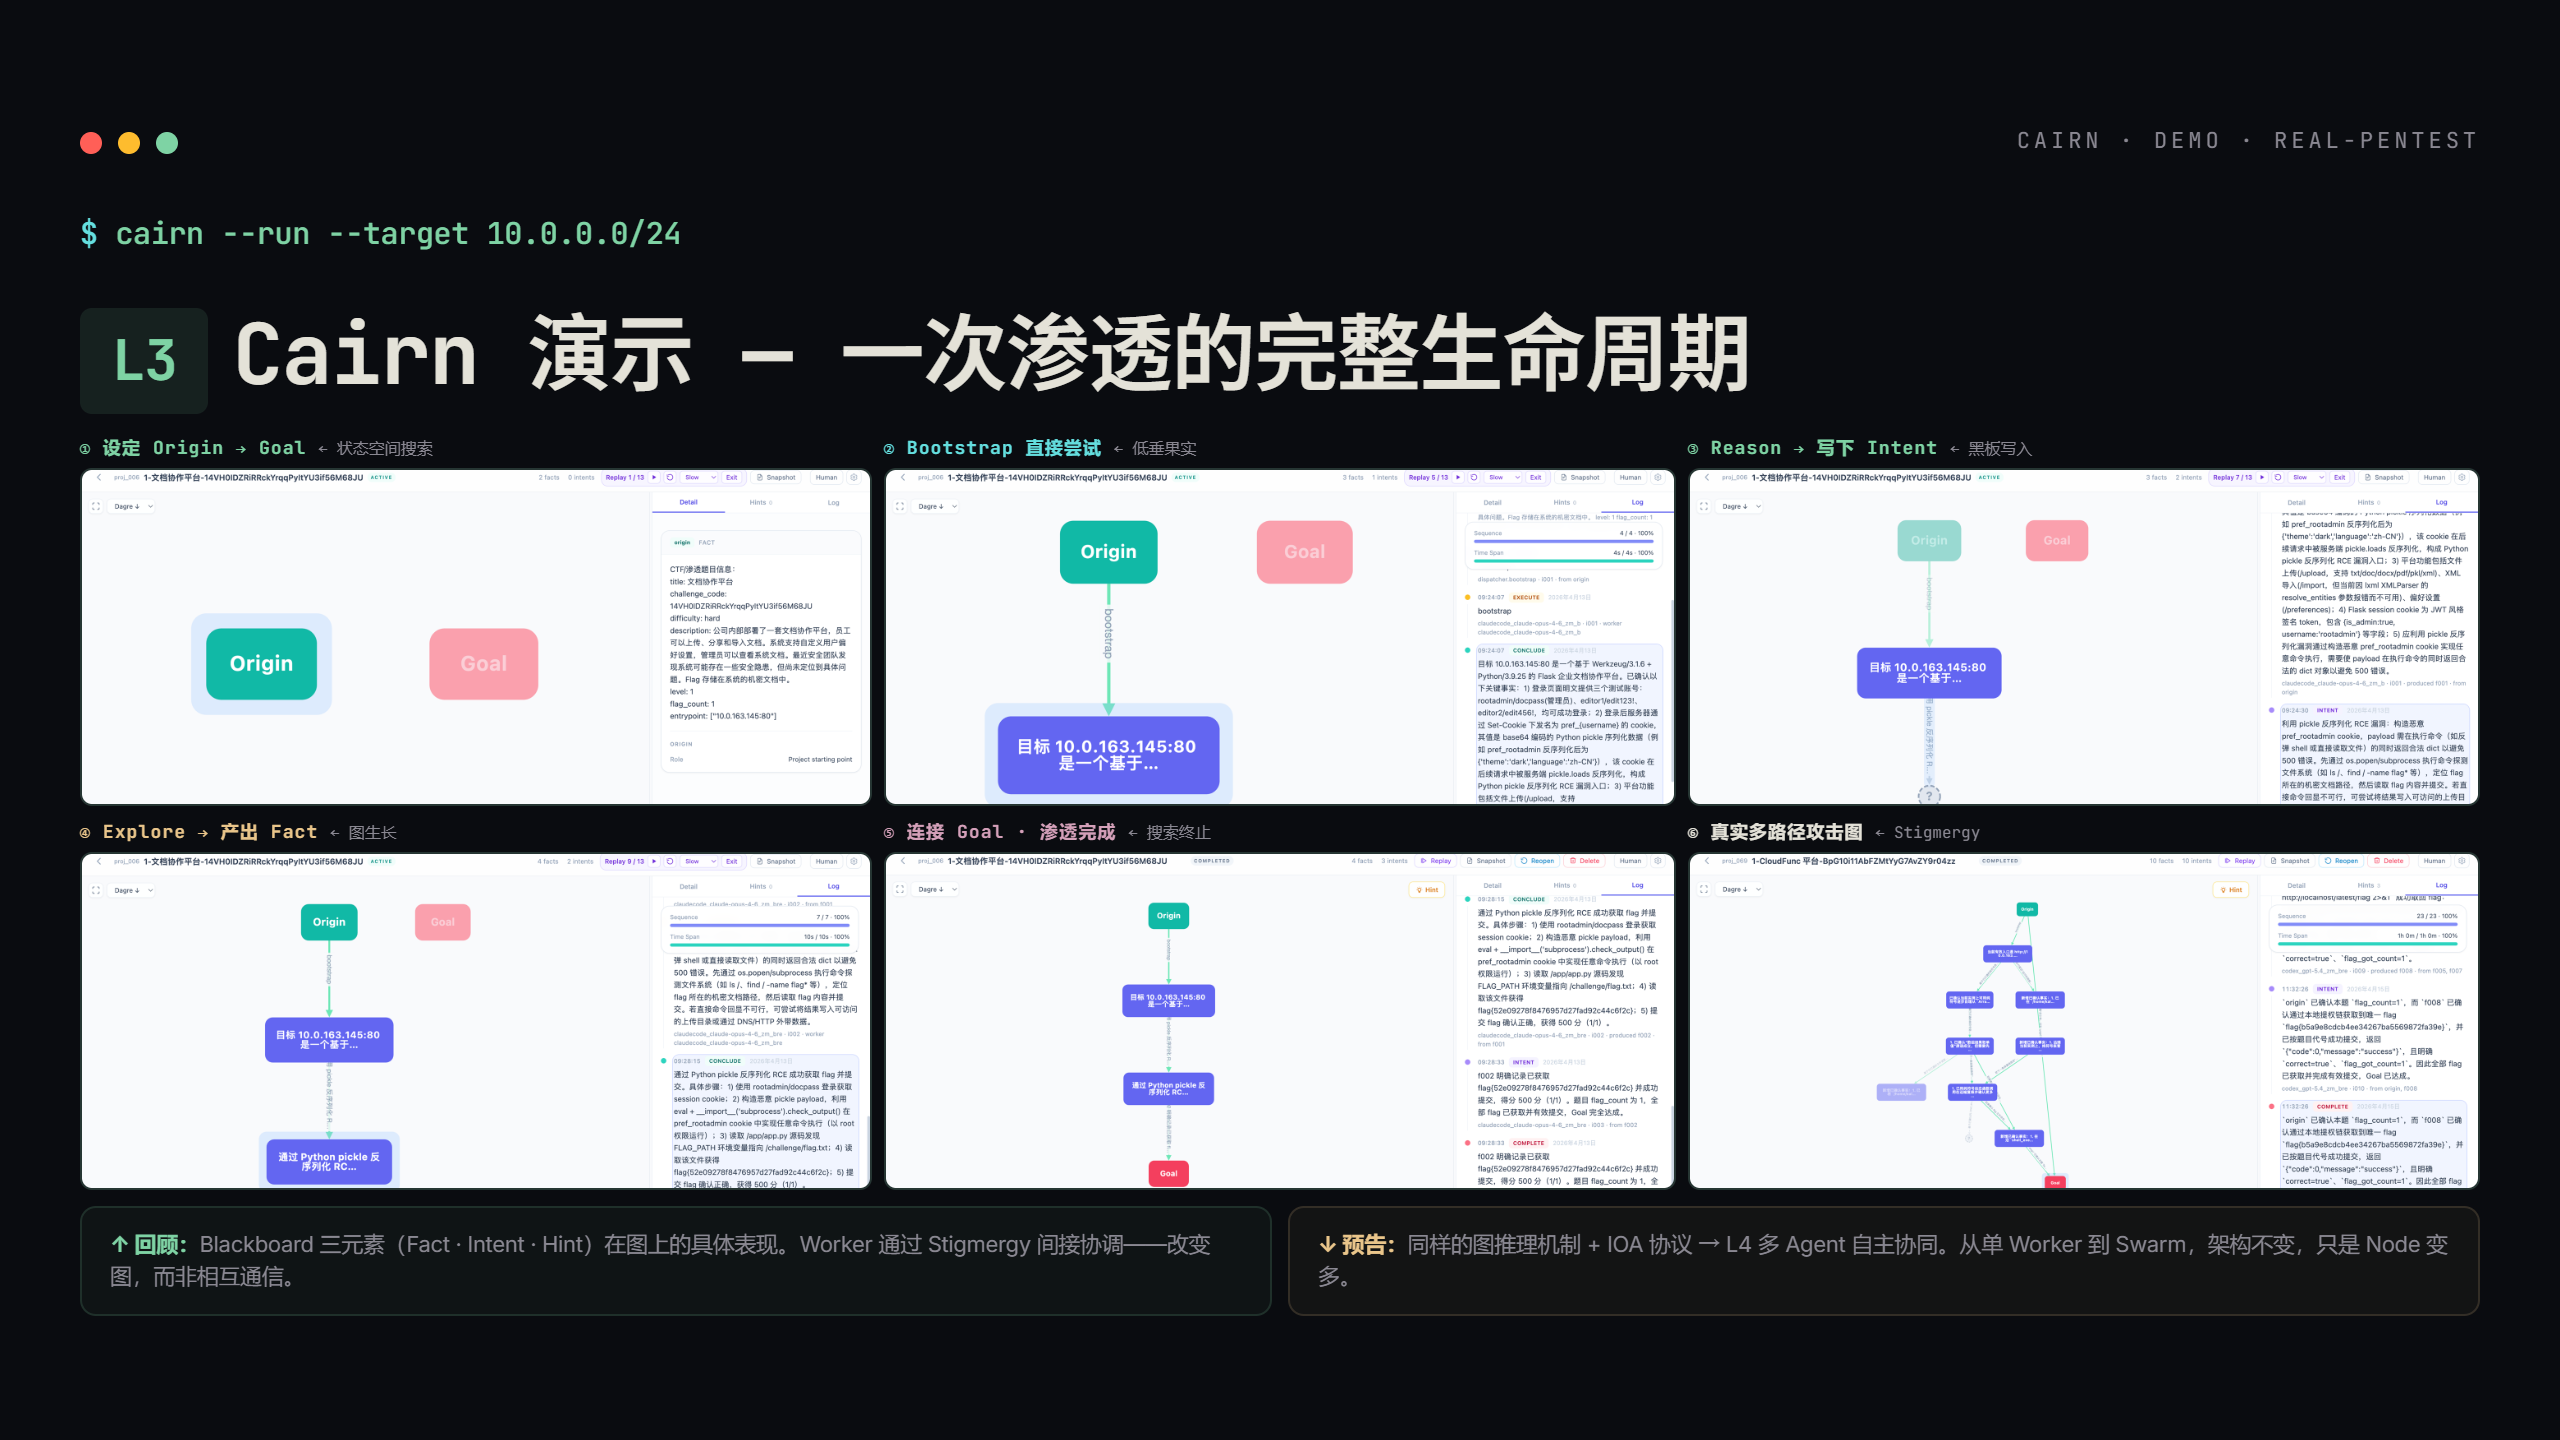Open Dagre layout dropdown in Replay 1/13 panel

click(x=133, y=507)
